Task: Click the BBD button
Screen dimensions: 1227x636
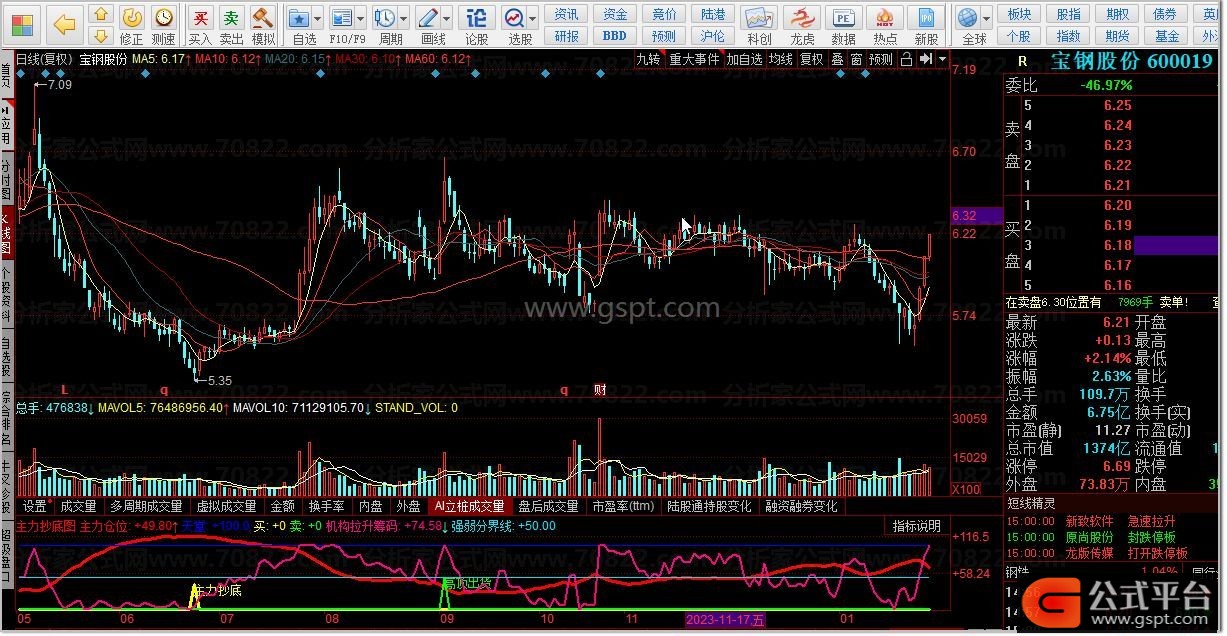Action: coord(615,36)
